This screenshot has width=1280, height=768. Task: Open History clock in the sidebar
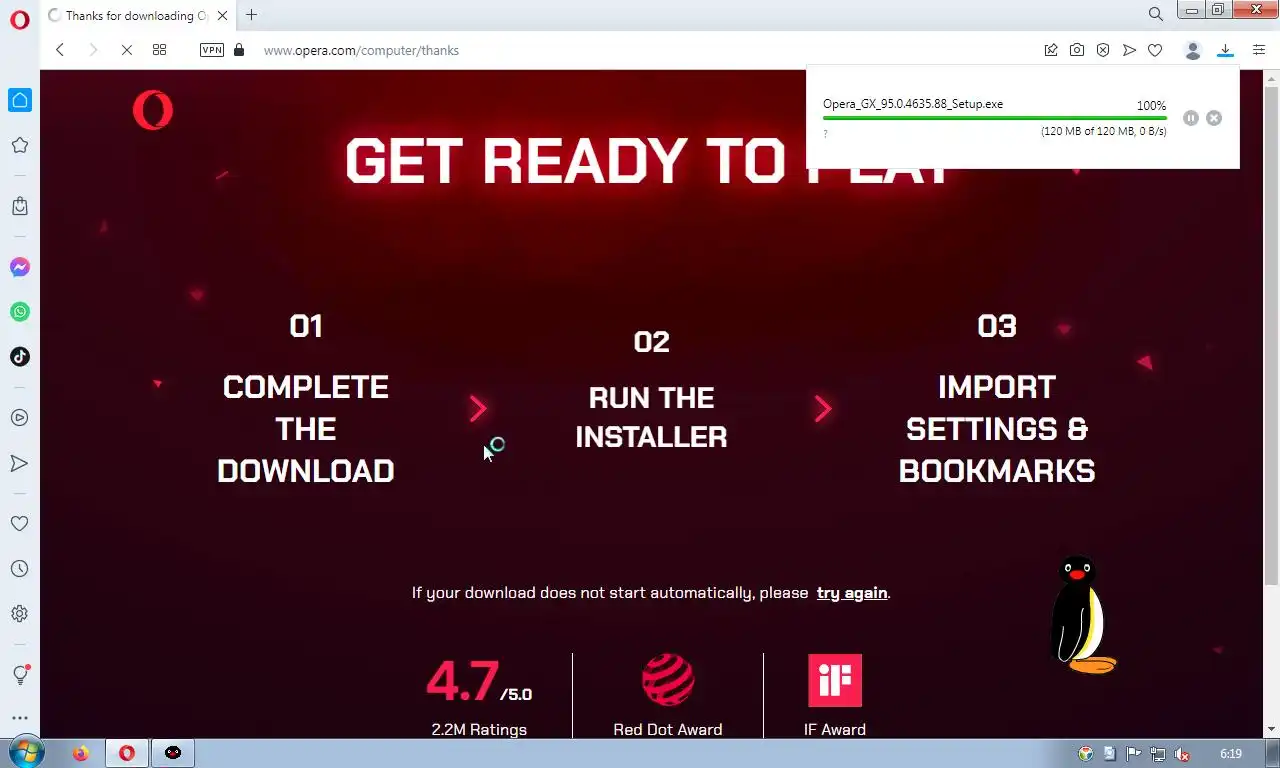[20, 569]
